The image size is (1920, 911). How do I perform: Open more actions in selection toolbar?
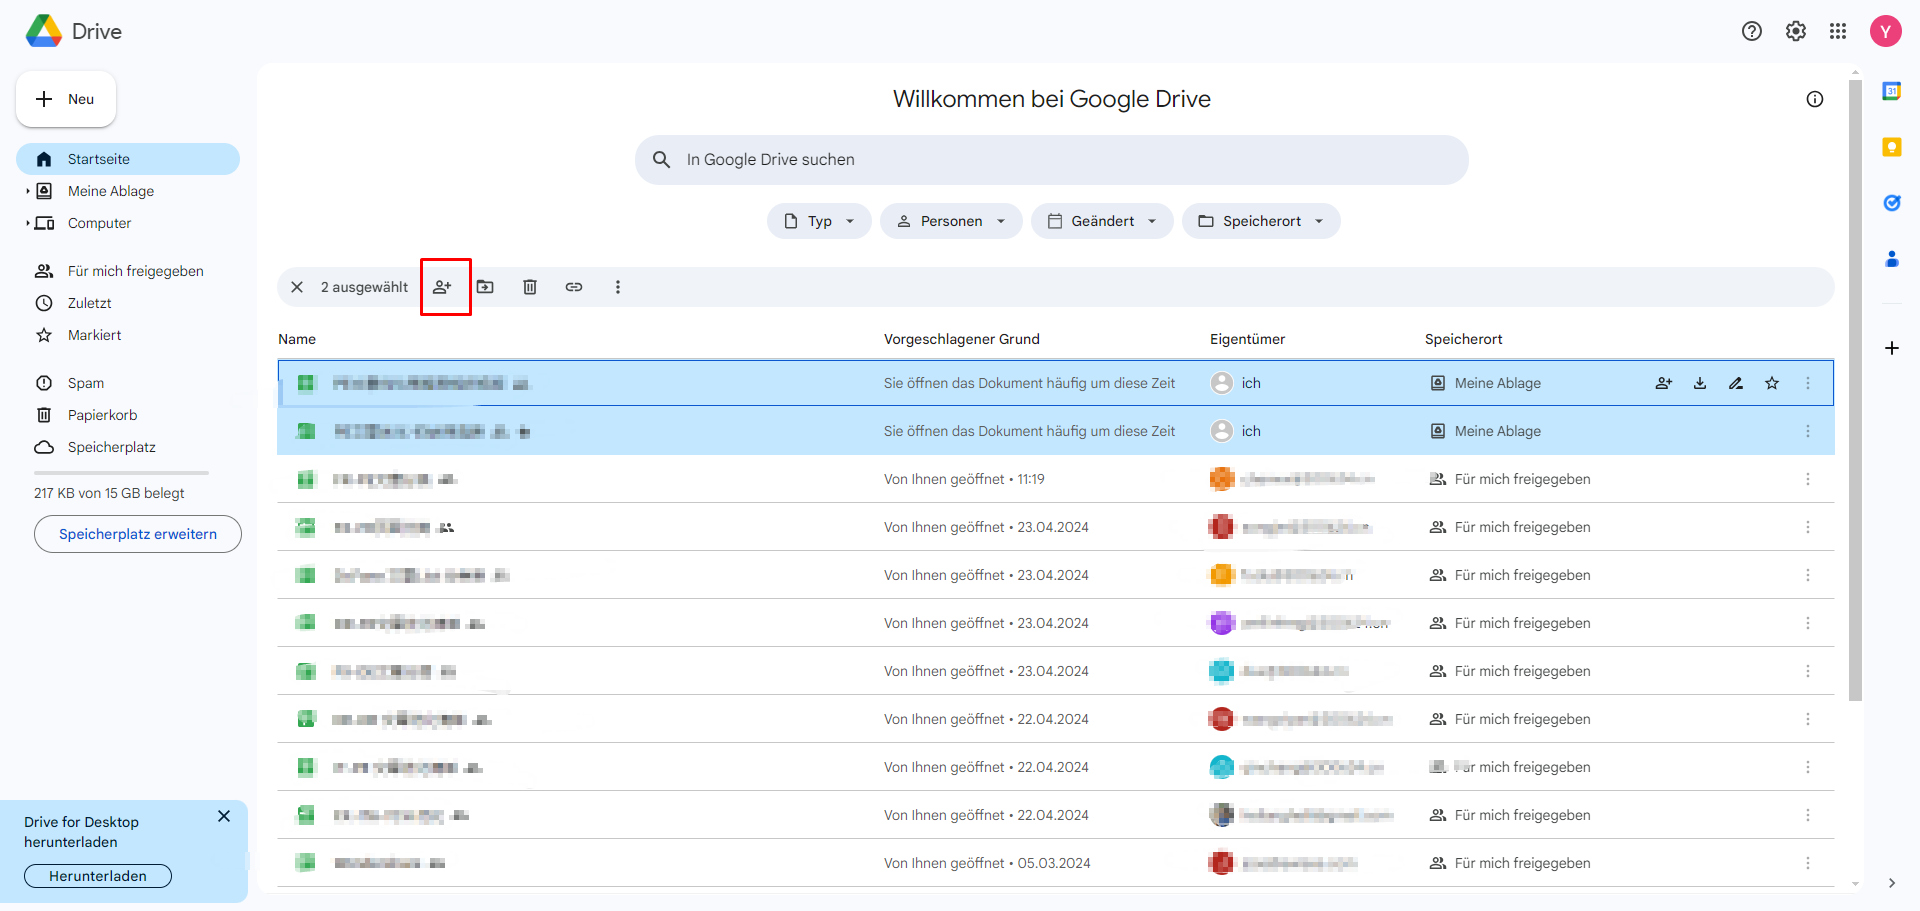(x=618, y=287)
